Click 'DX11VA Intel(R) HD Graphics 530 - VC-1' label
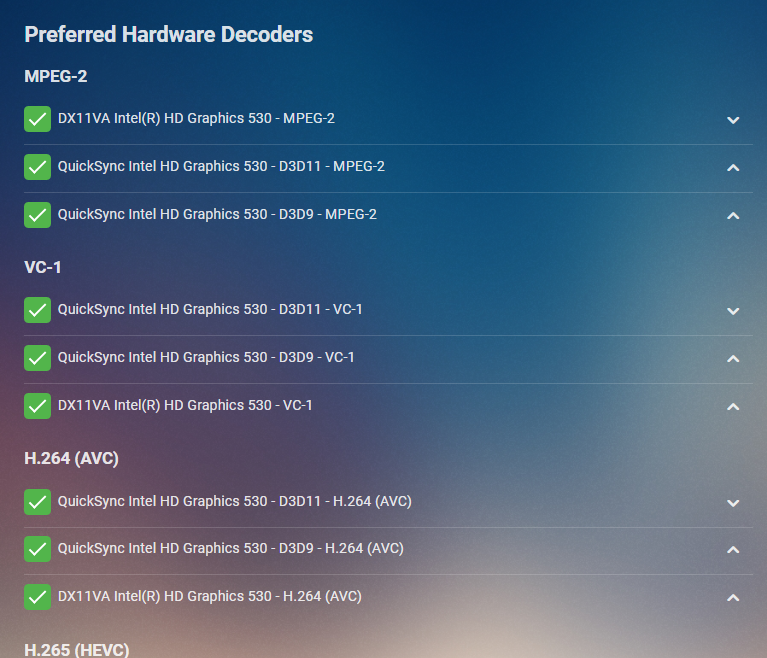This screenshot has width=767, height=658. pos(185,405)
